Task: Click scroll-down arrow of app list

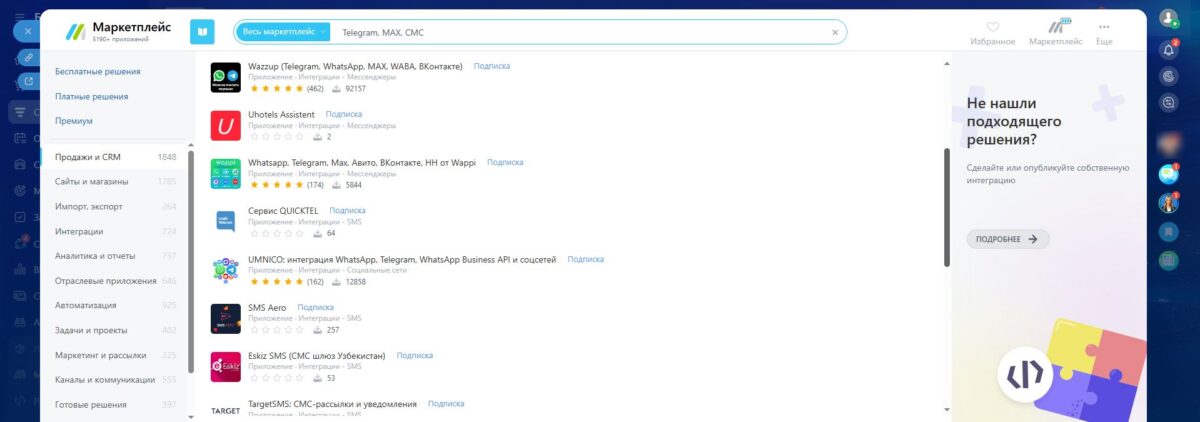Action: 946,410
